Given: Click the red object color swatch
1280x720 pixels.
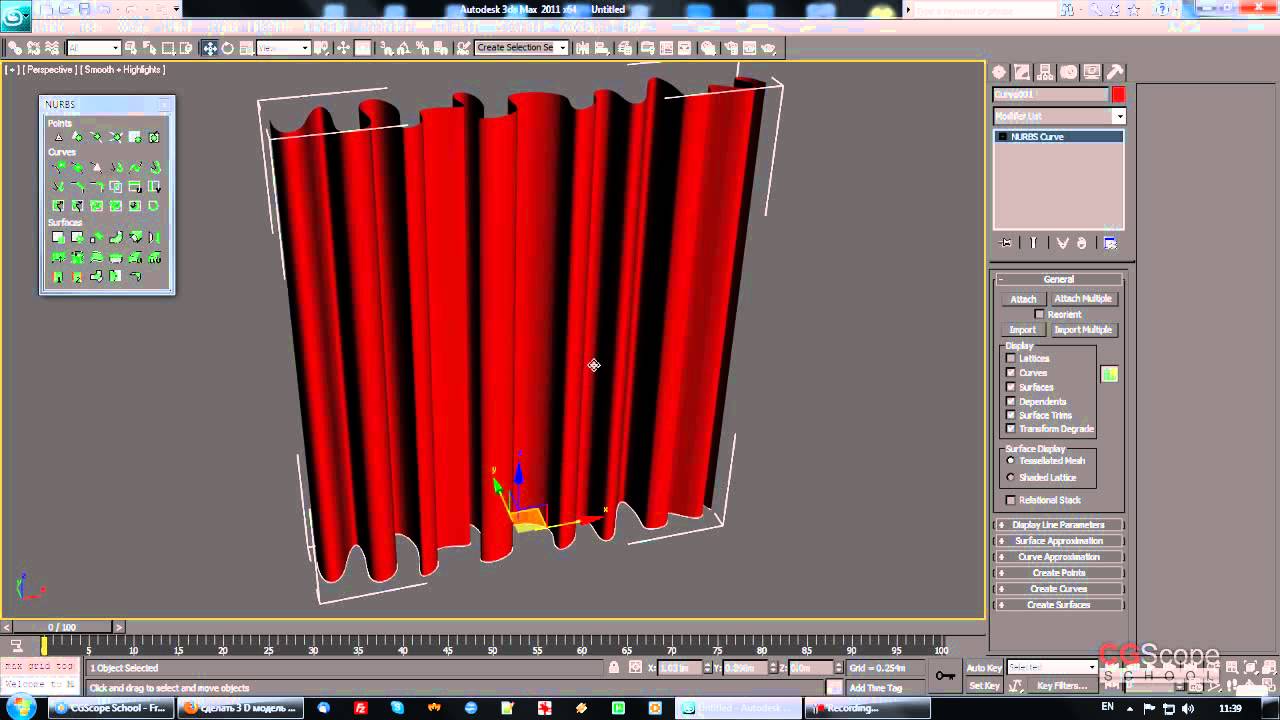Looking at the screenshot, I should tap(1118, 95).
